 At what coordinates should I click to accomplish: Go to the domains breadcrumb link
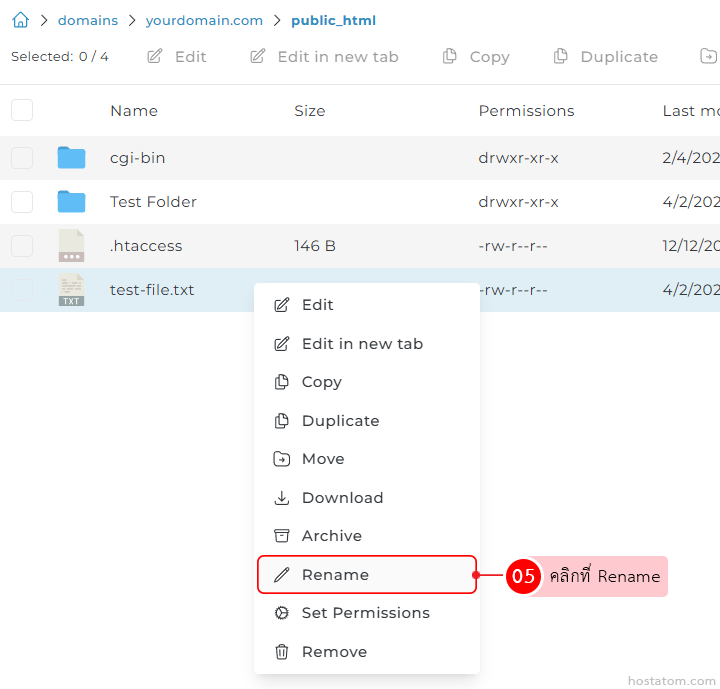click(x=88, y=20)
